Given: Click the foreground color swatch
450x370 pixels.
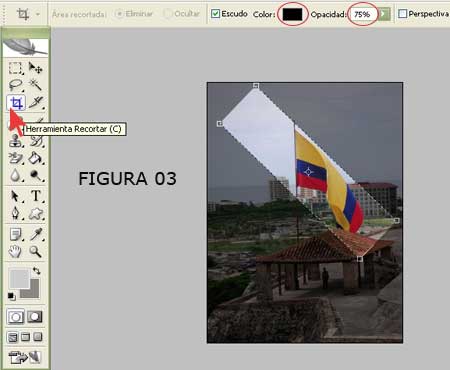Looking at the screenshot, I should pyautogui.click(x=19, y=278).
